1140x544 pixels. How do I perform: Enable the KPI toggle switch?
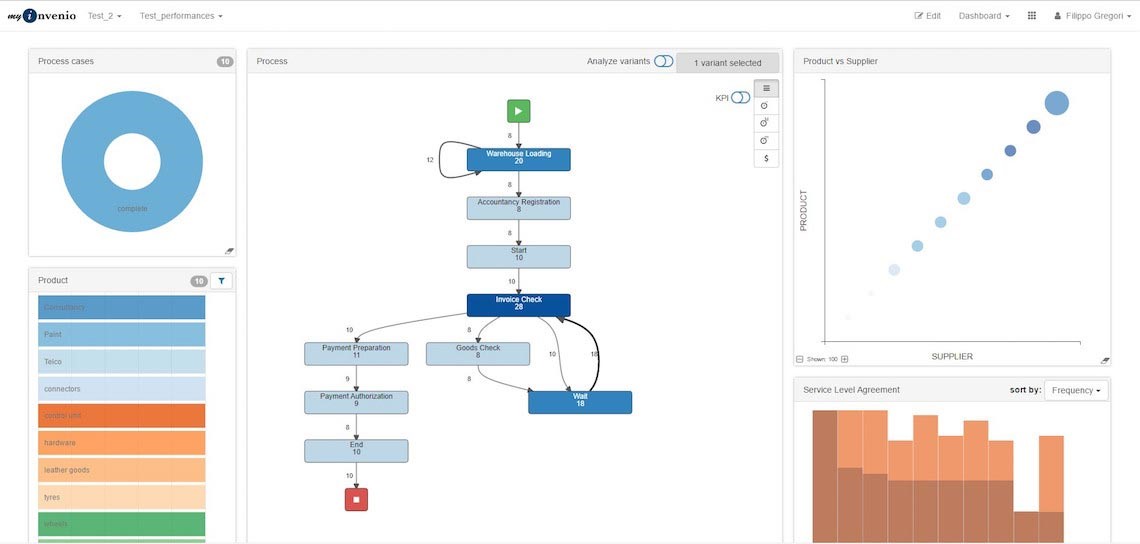point(740,98)
